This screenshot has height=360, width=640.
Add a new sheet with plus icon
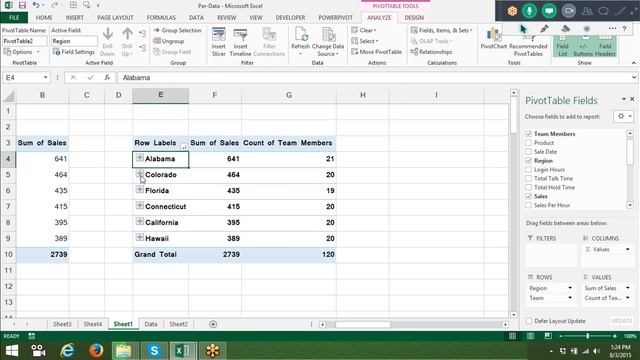(213, 324)
